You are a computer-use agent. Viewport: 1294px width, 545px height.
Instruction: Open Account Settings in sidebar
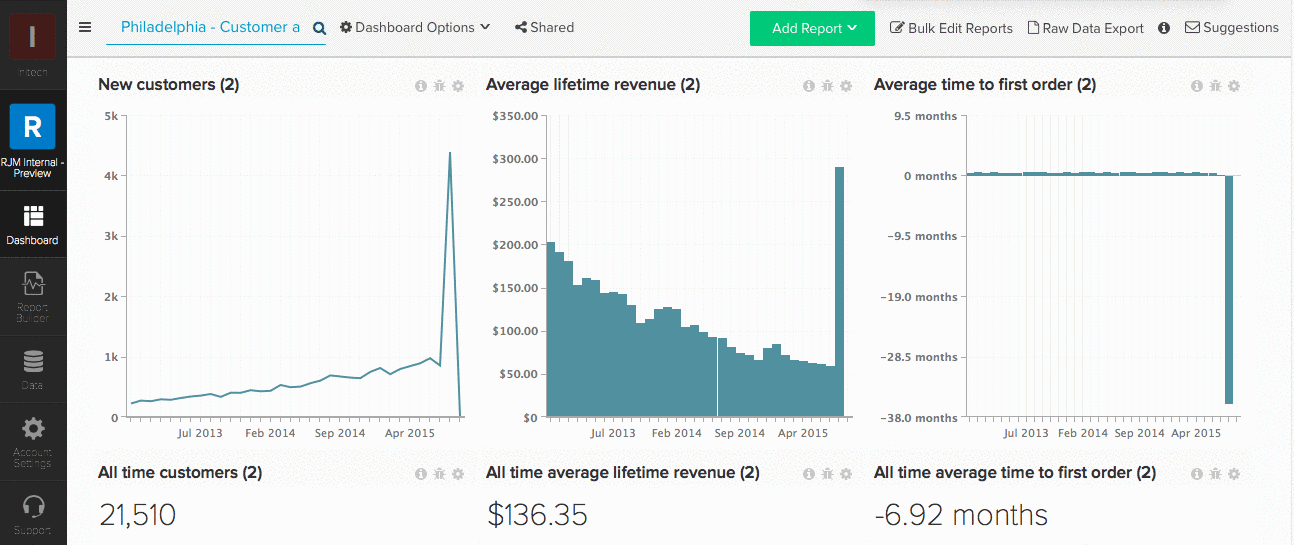[33, 440]
